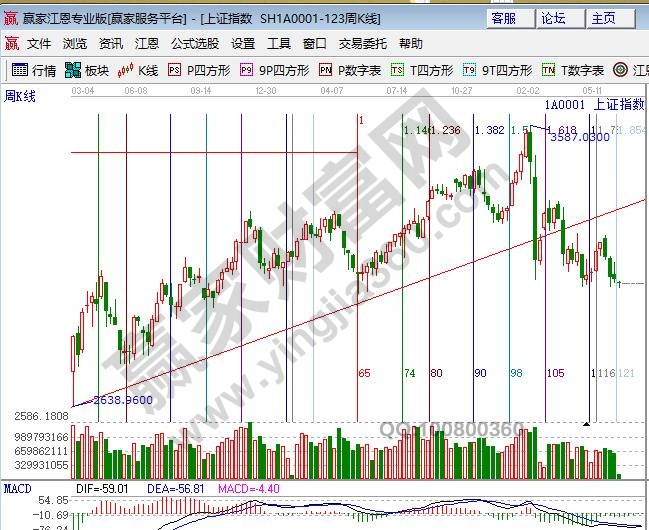
Task: Open the 文件 menu
Action: [x=39, y=44]
